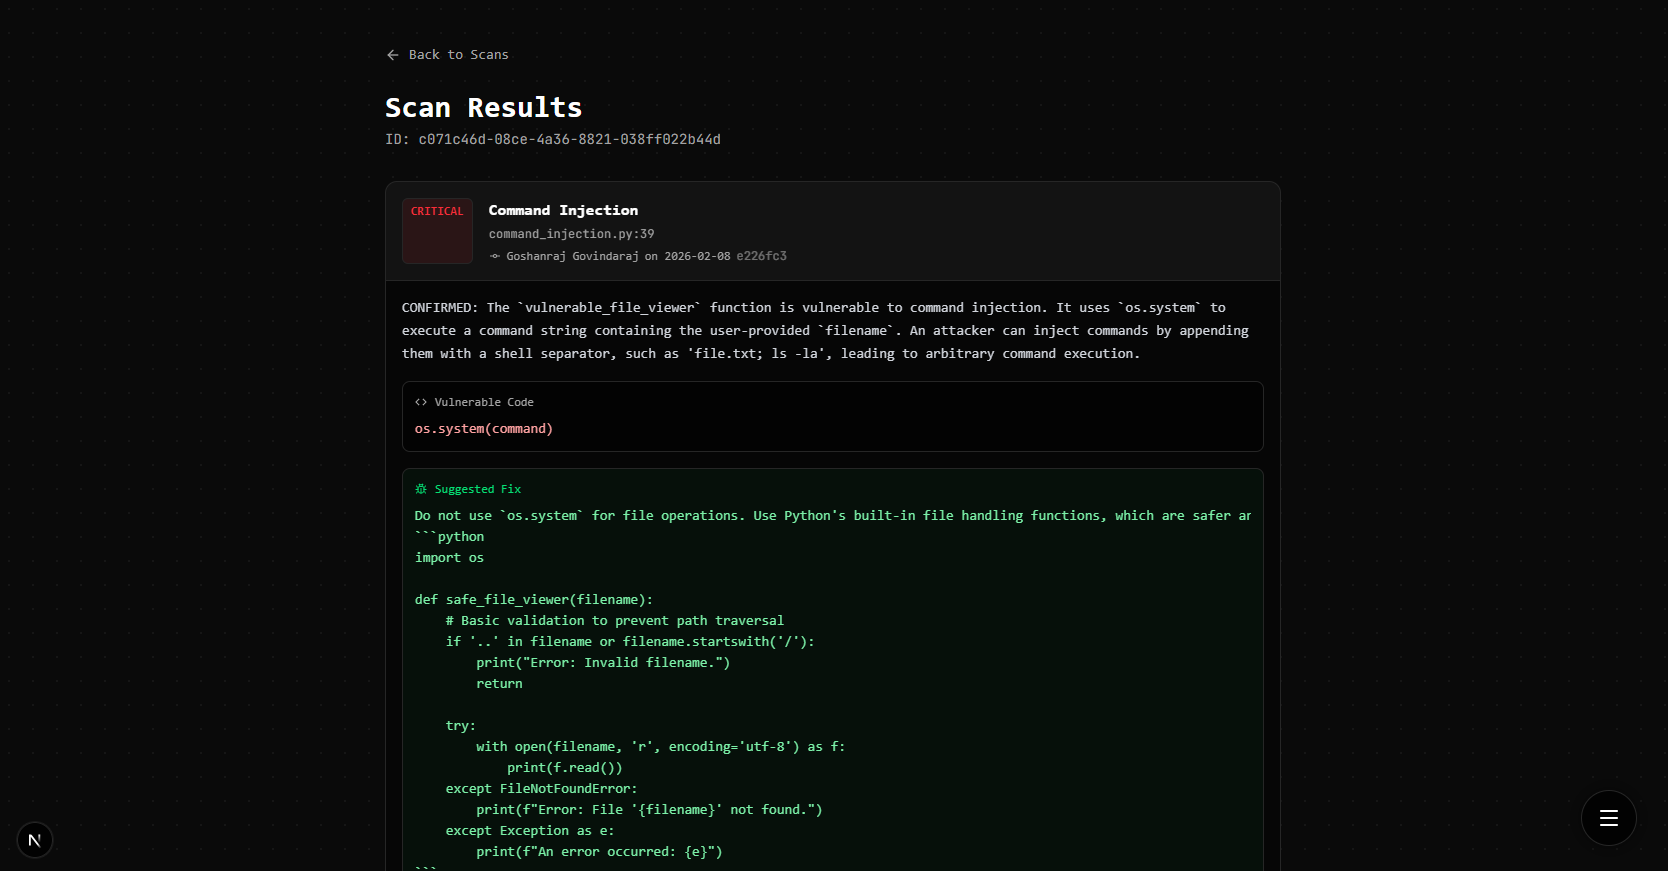This screenshot has width=1668, height=871.
Task: Click the os.system(command) code line
Action: coord(484,429)
